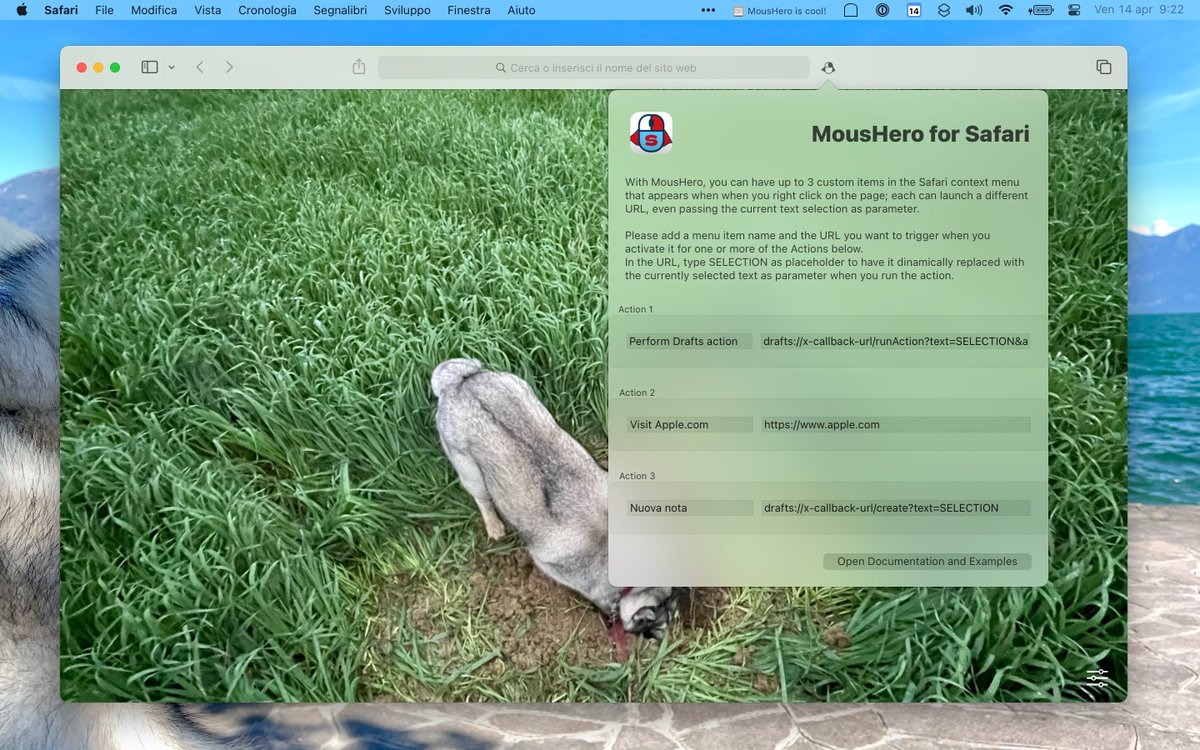This screenshot has height=750, width=1200.
Task: Go forward with the Safari forward arrow
Action: tap(229, 67)
